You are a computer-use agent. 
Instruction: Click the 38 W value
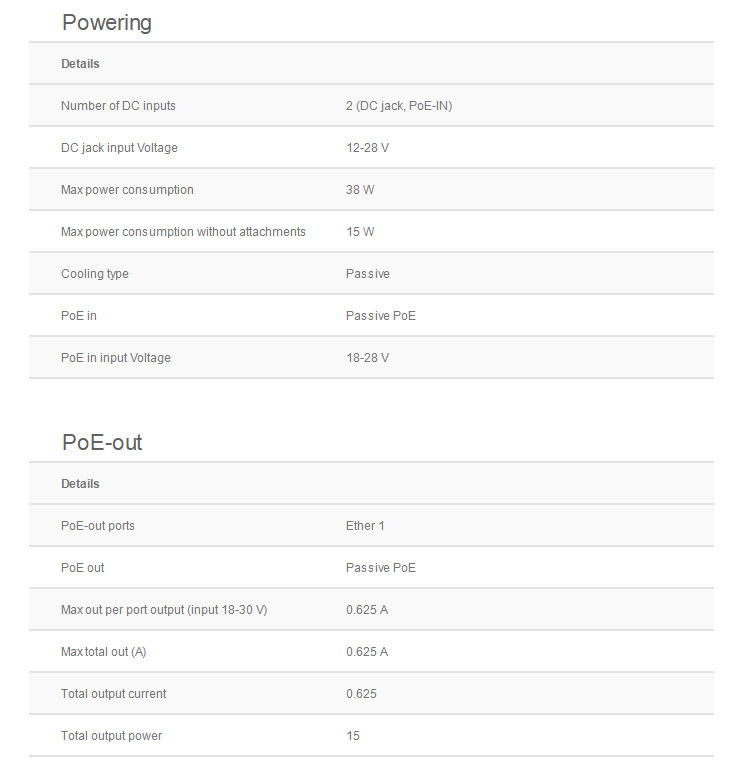pos(360,190)
